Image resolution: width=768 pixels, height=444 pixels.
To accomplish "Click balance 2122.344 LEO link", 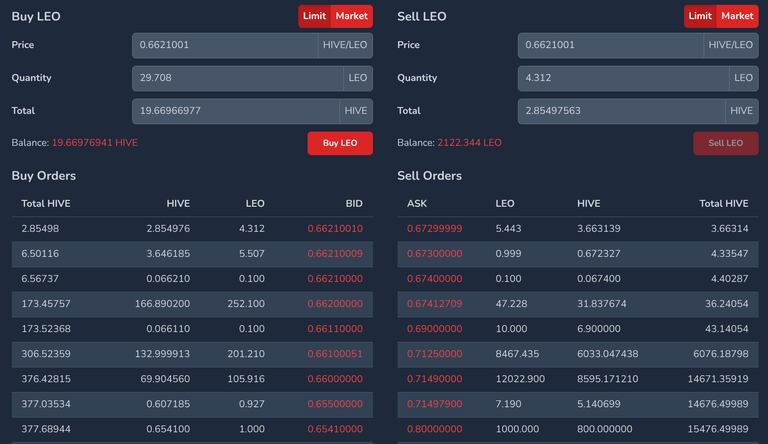I will [469, 143].
